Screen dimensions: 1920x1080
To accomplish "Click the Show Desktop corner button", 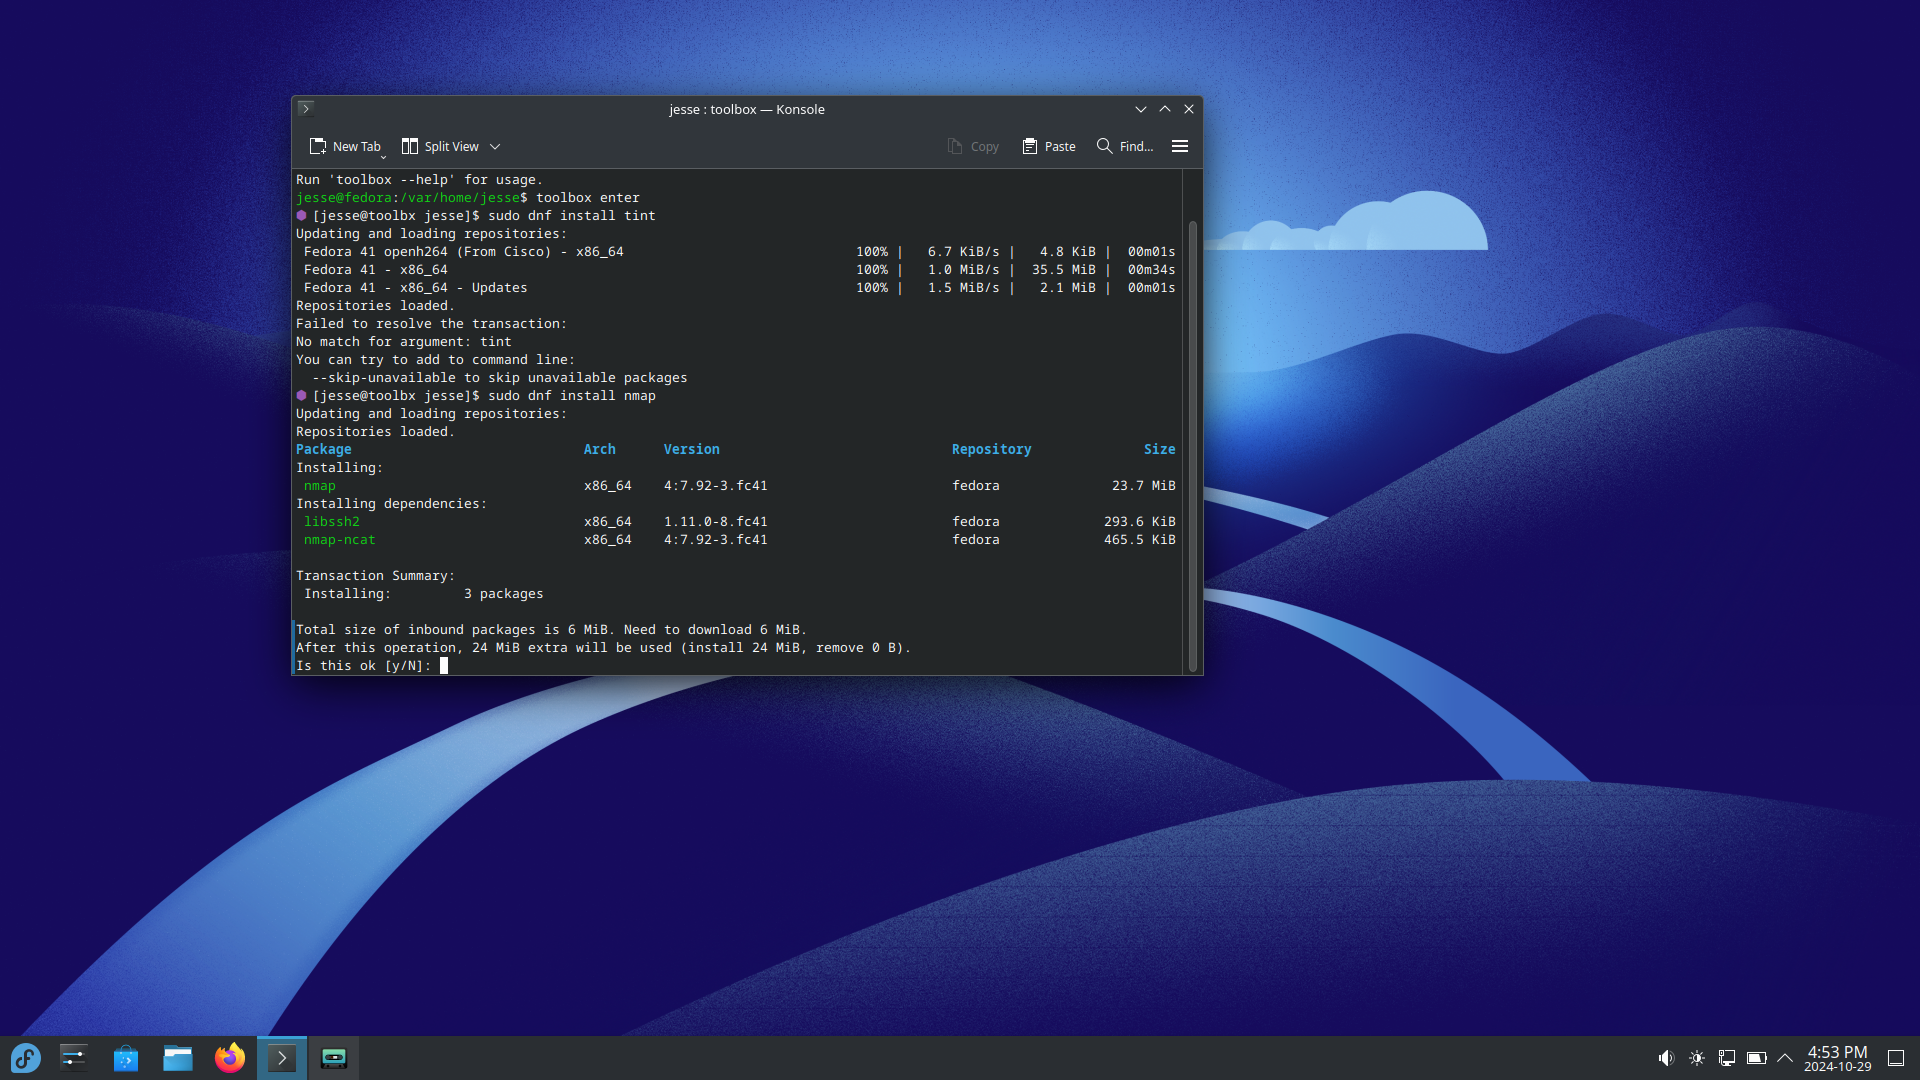I will (x=1896, y=1058).
